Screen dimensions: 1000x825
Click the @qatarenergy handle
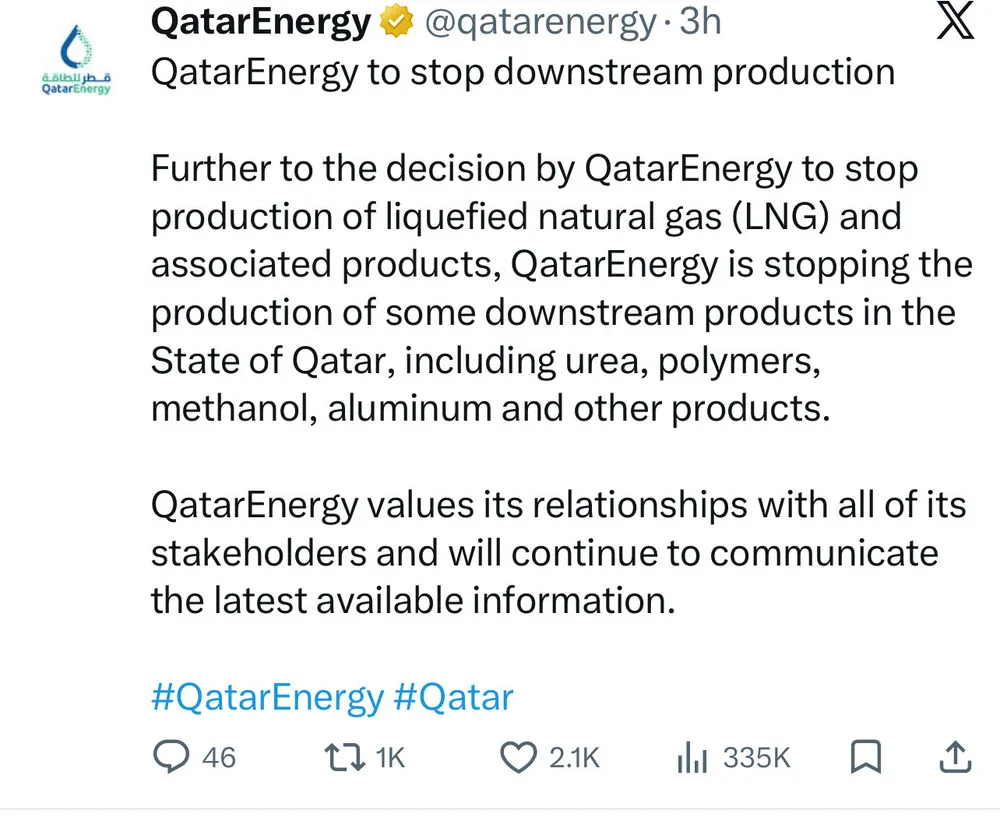point(539,22)
